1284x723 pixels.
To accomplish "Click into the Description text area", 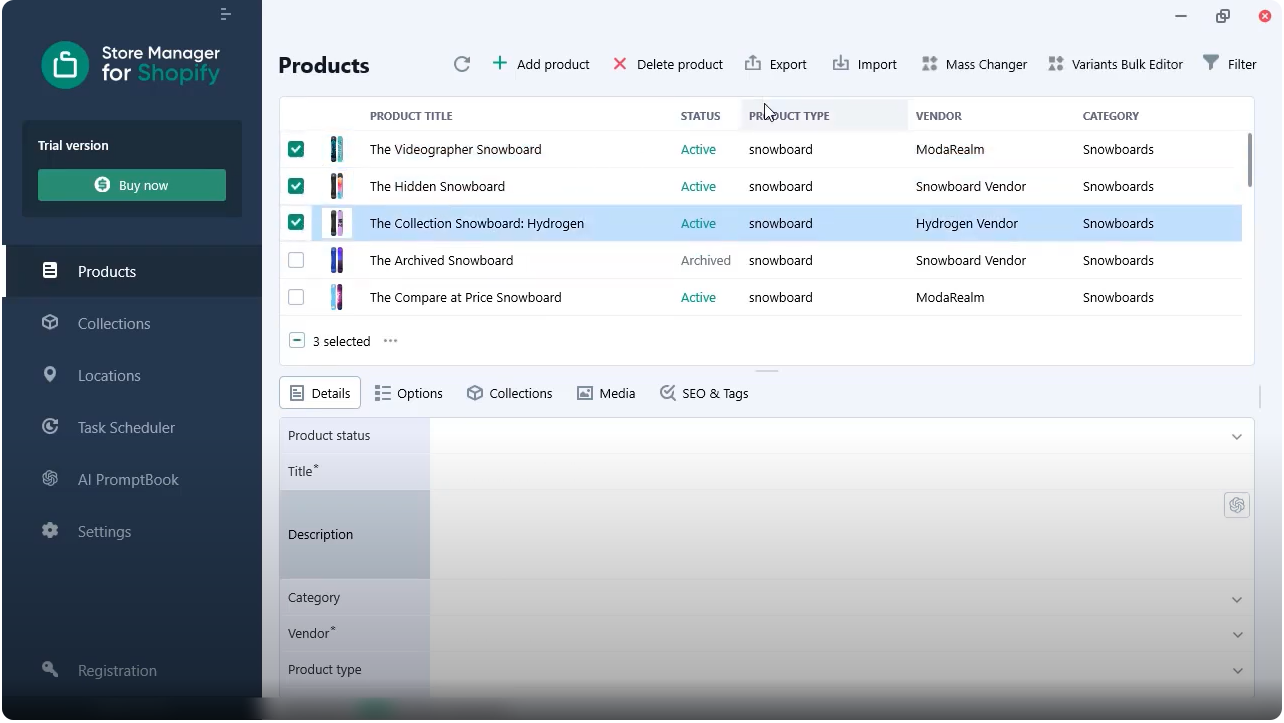I will tap(841, 535).
